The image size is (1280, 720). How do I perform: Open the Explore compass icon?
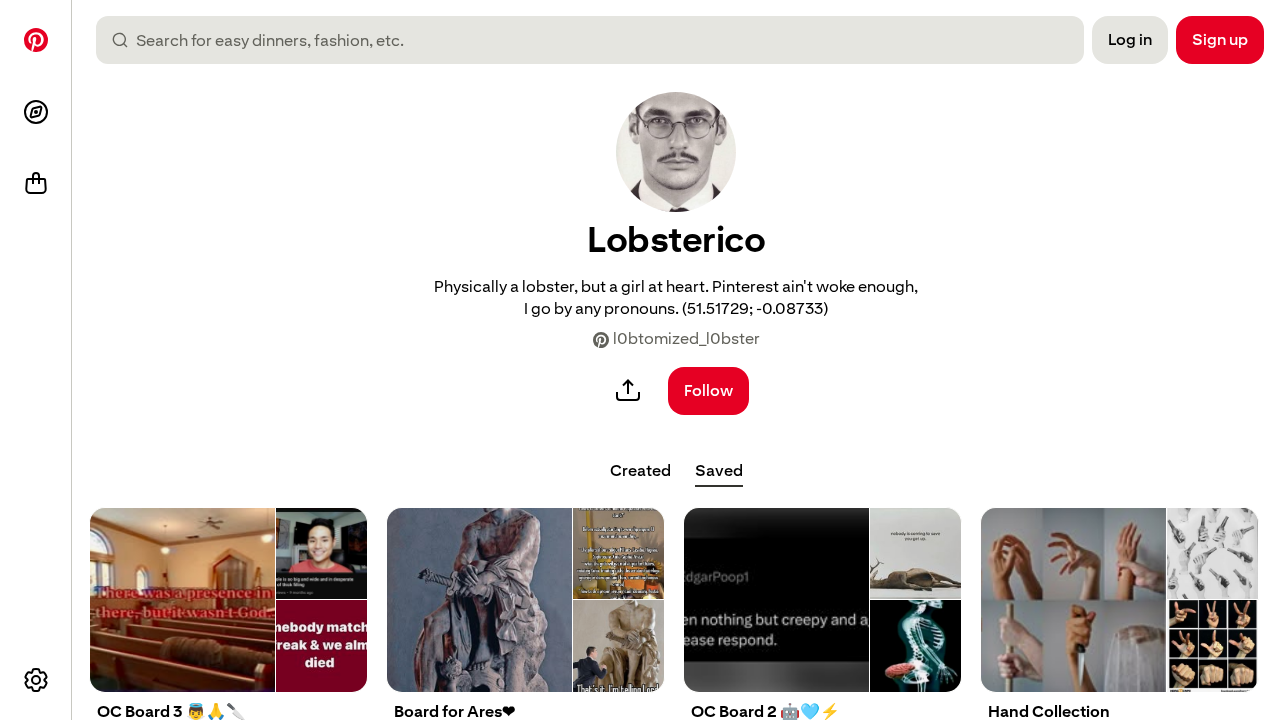(36, 112)
